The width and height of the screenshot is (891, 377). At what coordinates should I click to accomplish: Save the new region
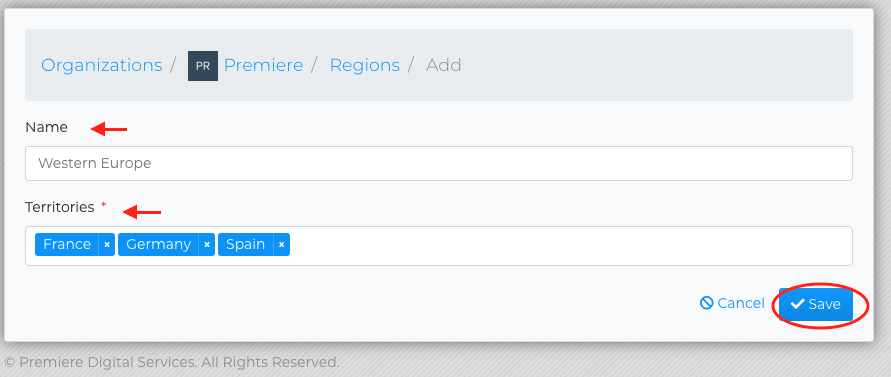(816, 304)
